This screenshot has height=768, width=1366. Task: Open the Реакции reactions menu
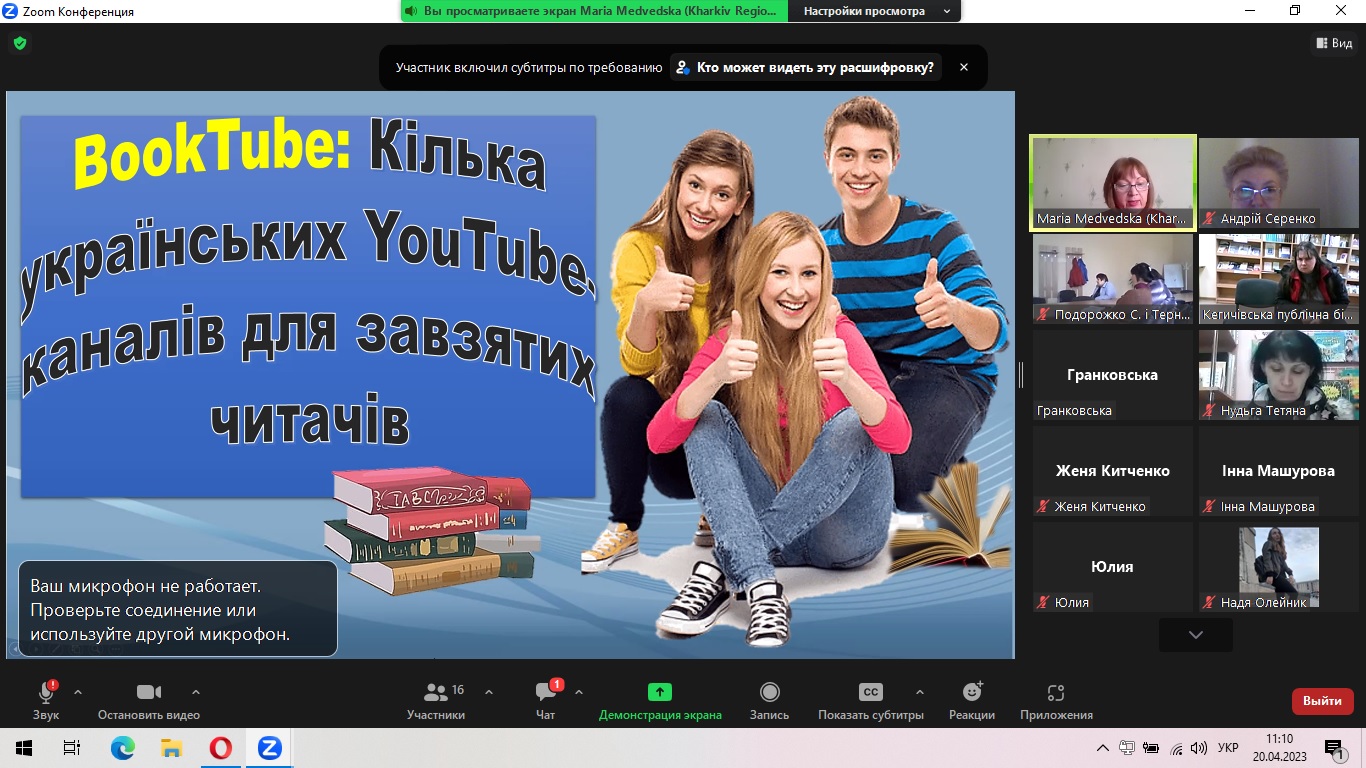point(971,700)
